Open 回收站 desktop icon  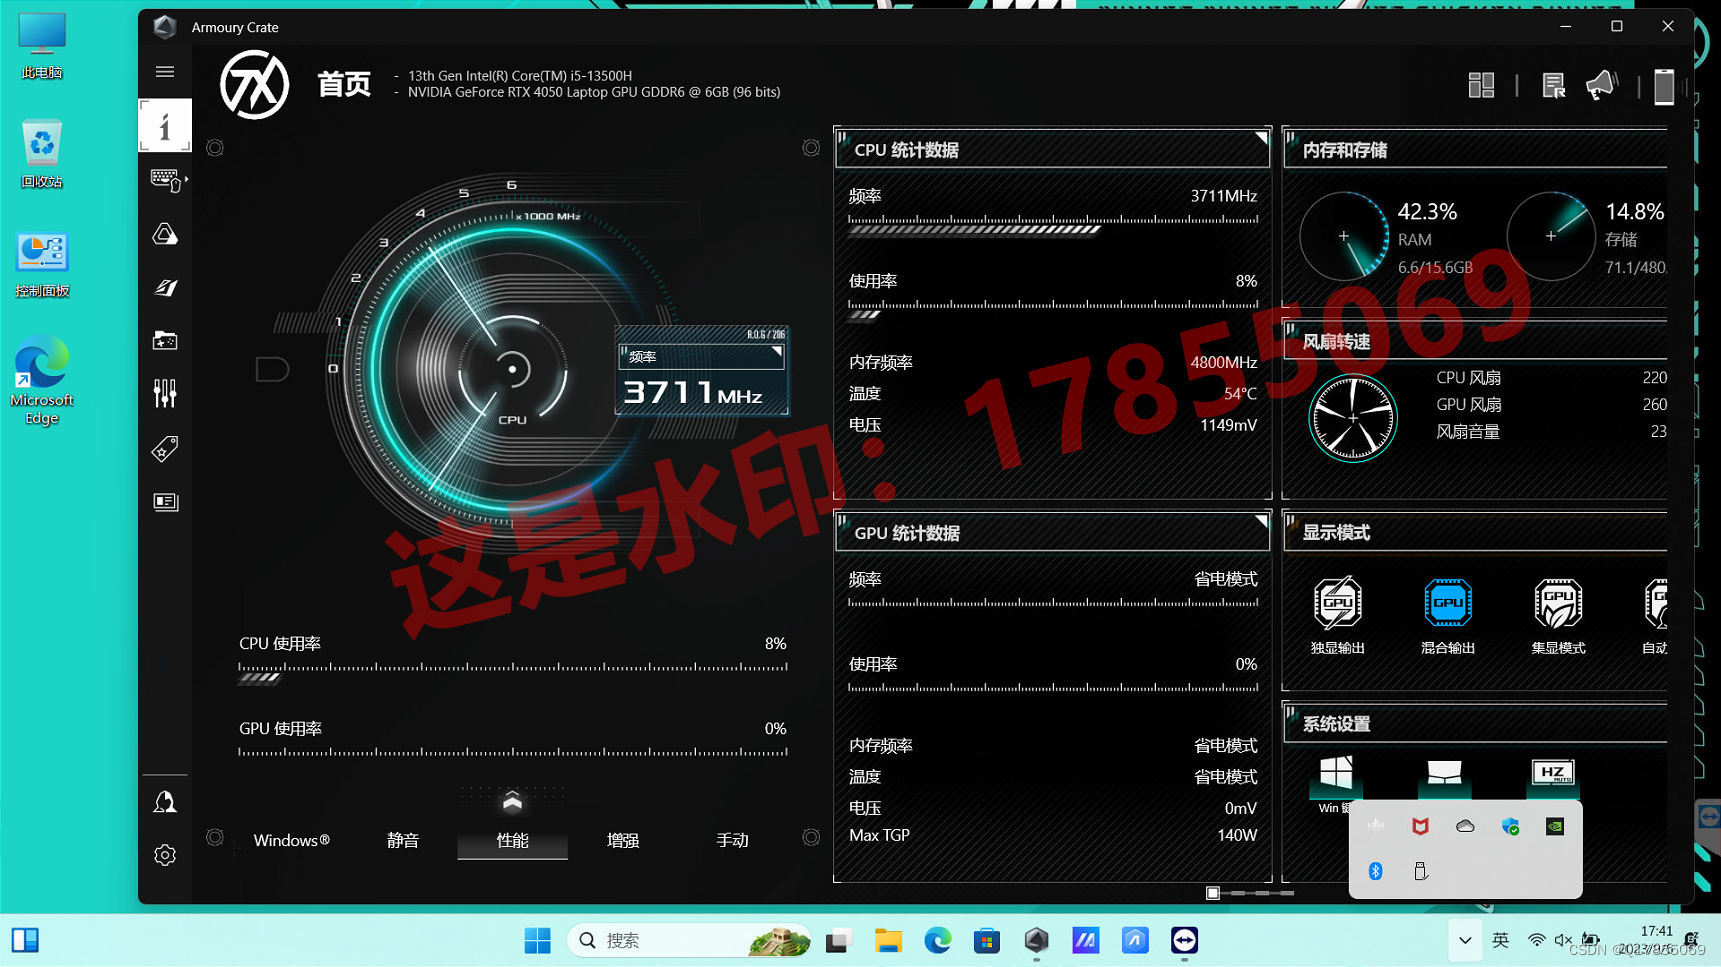42,153
